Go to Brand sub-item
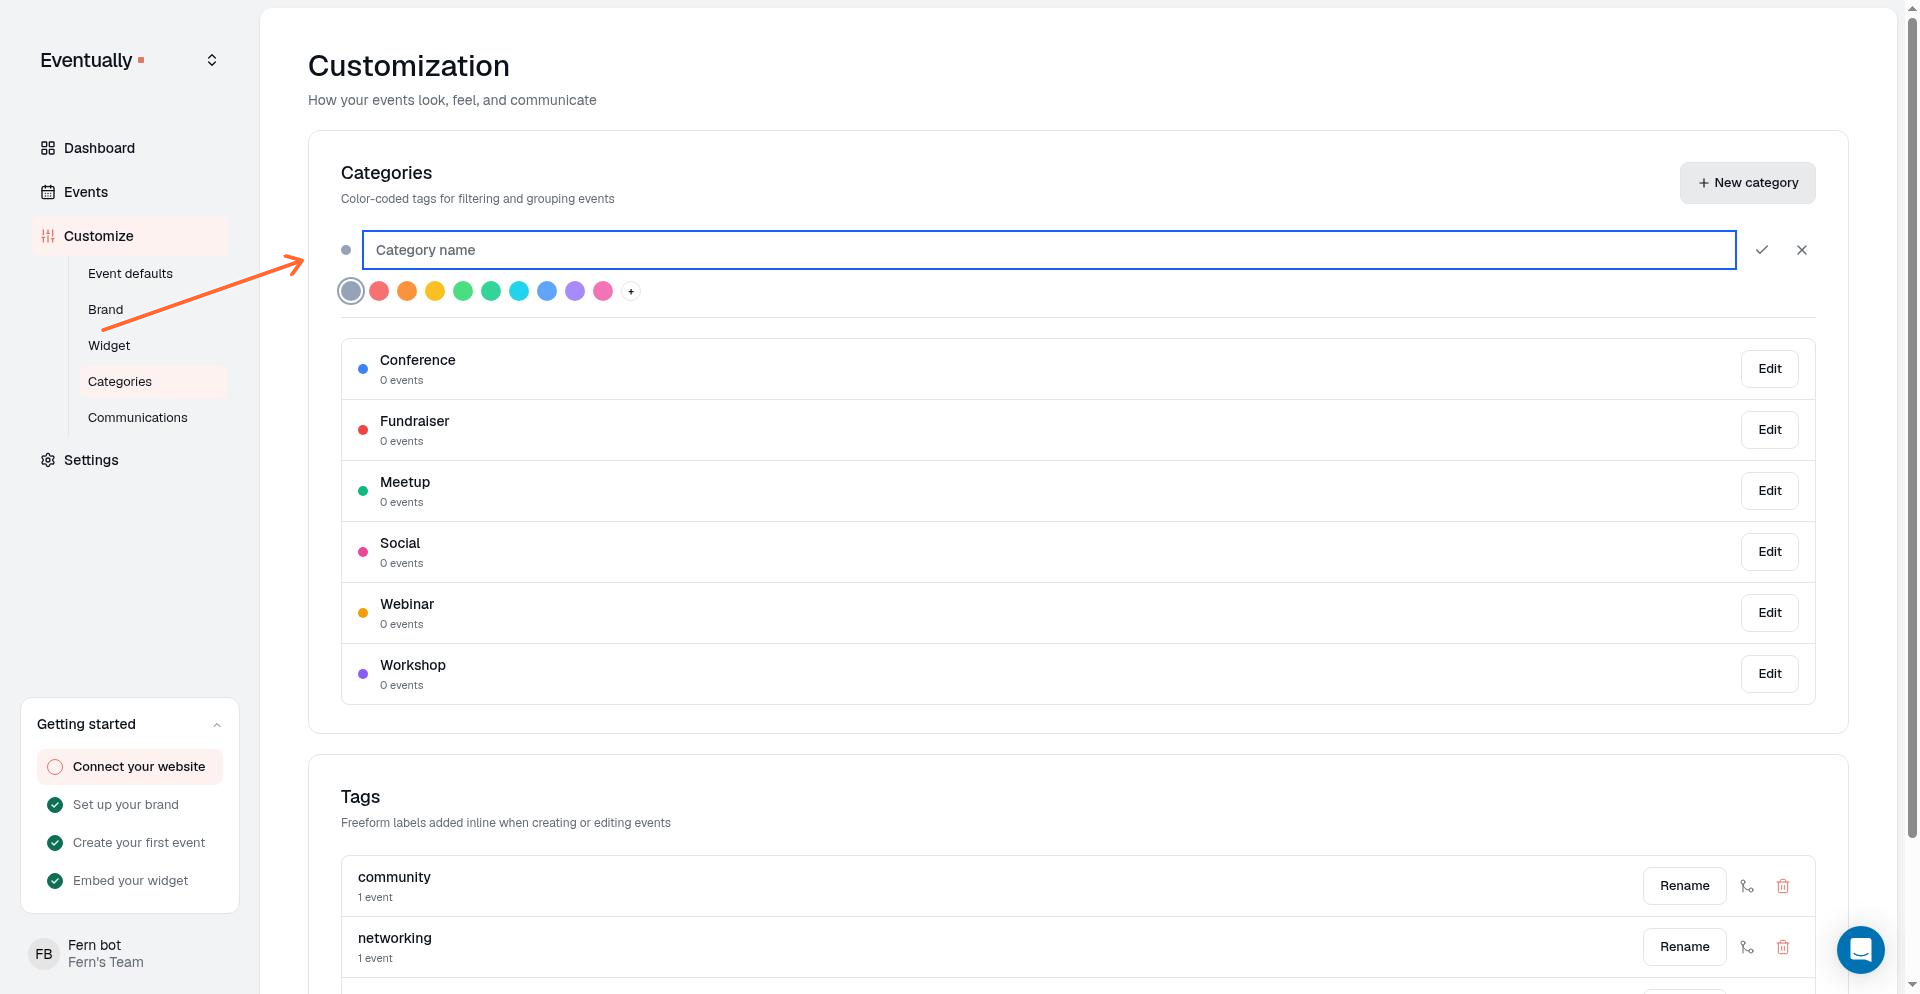 152,310
